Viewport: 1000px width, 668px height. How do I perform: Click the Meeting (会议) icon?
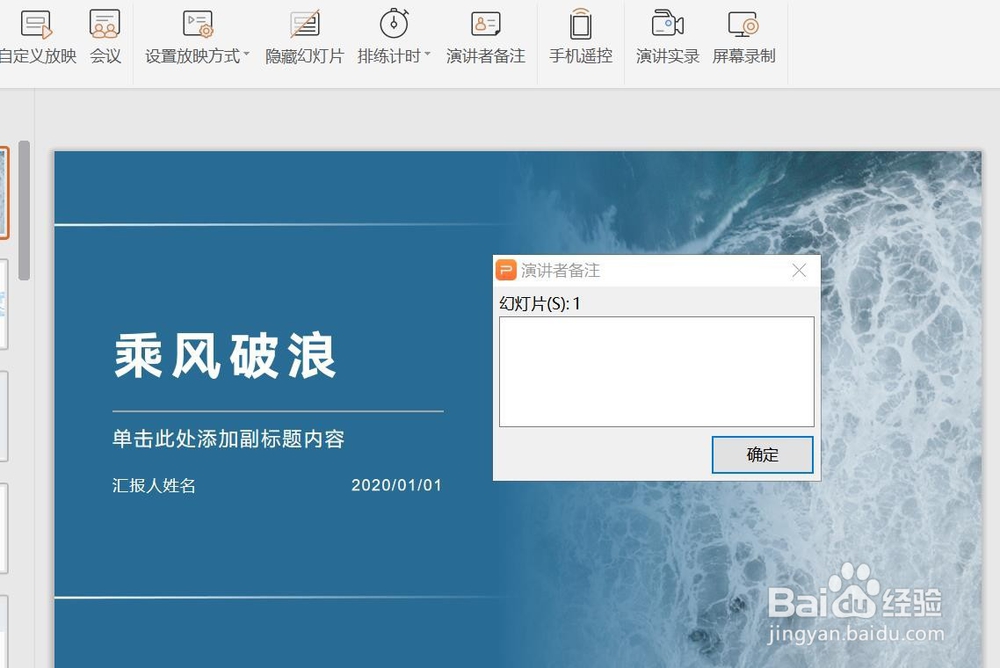click(105, 37)
